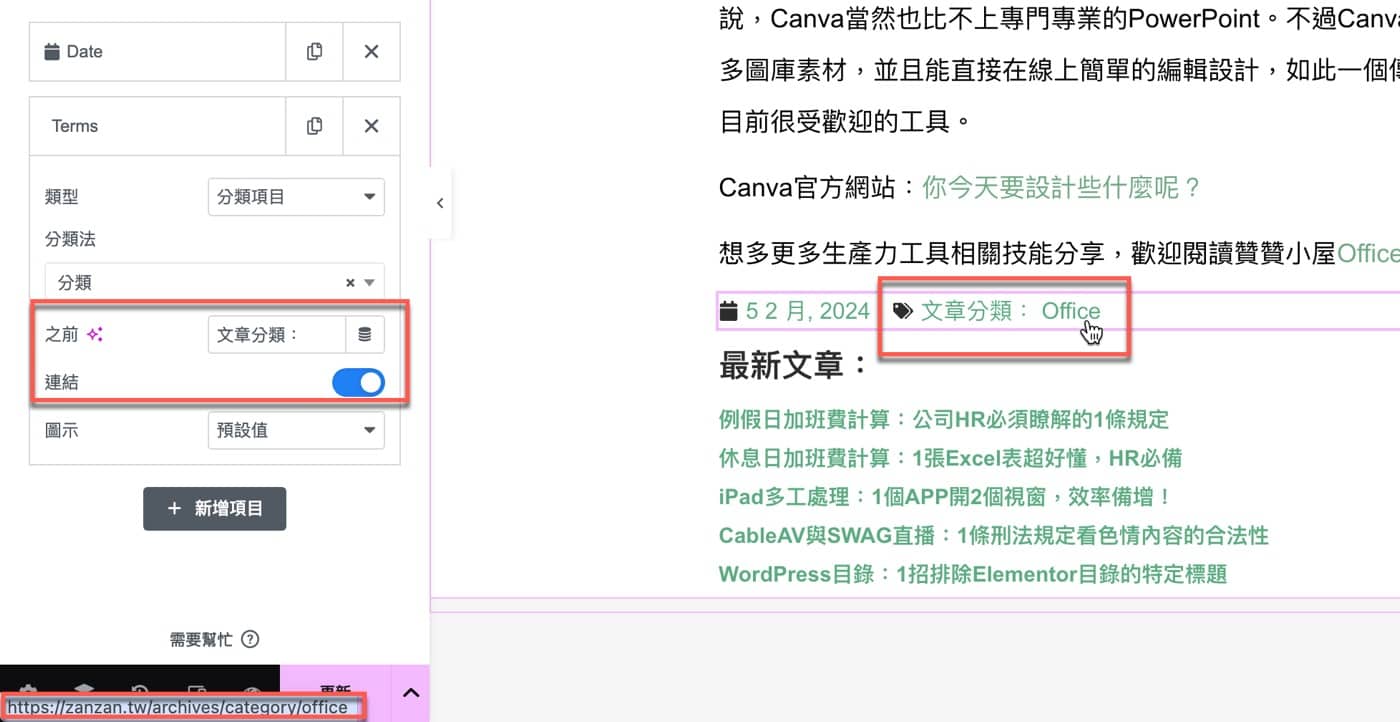Expand the save options arrow
This screenshot has width=1400, height=722.
[411, 693]
